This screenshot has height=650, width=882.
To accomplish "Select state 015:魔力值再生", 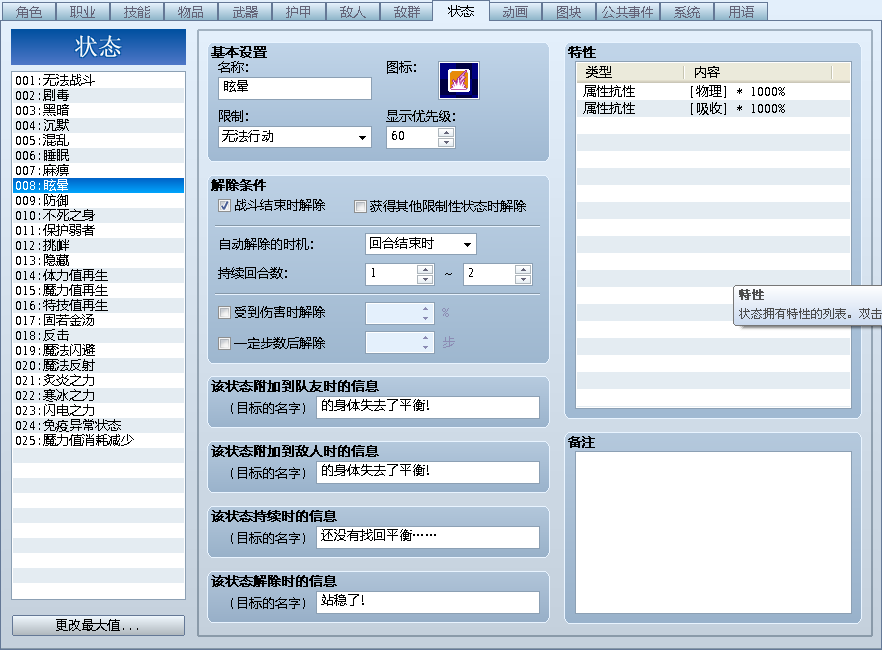I will coord(98,291).
